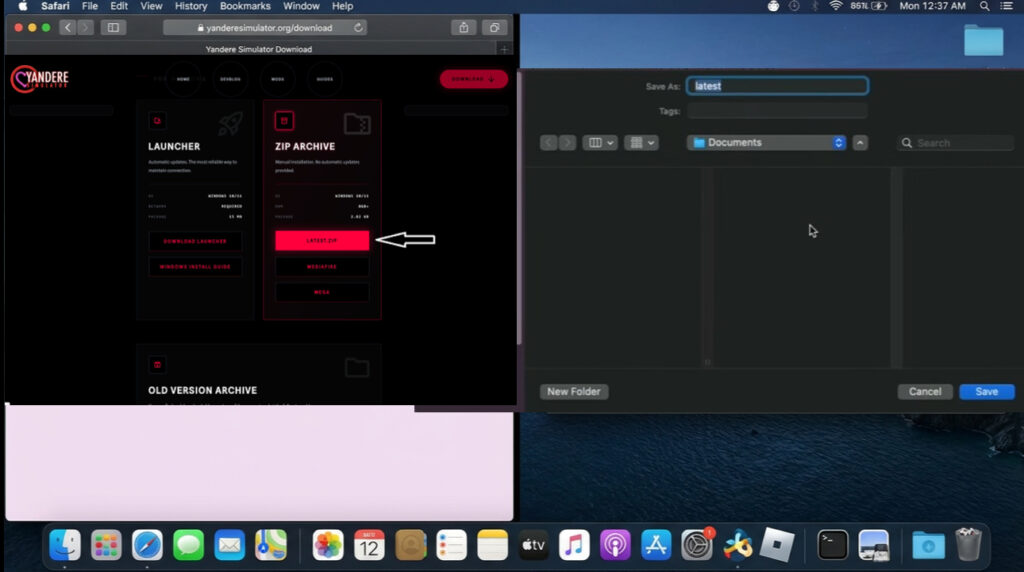Viewport: 1024px width, 572px height.
Task: Click the red LATEST ZIP button
Action: click(322, 240)
